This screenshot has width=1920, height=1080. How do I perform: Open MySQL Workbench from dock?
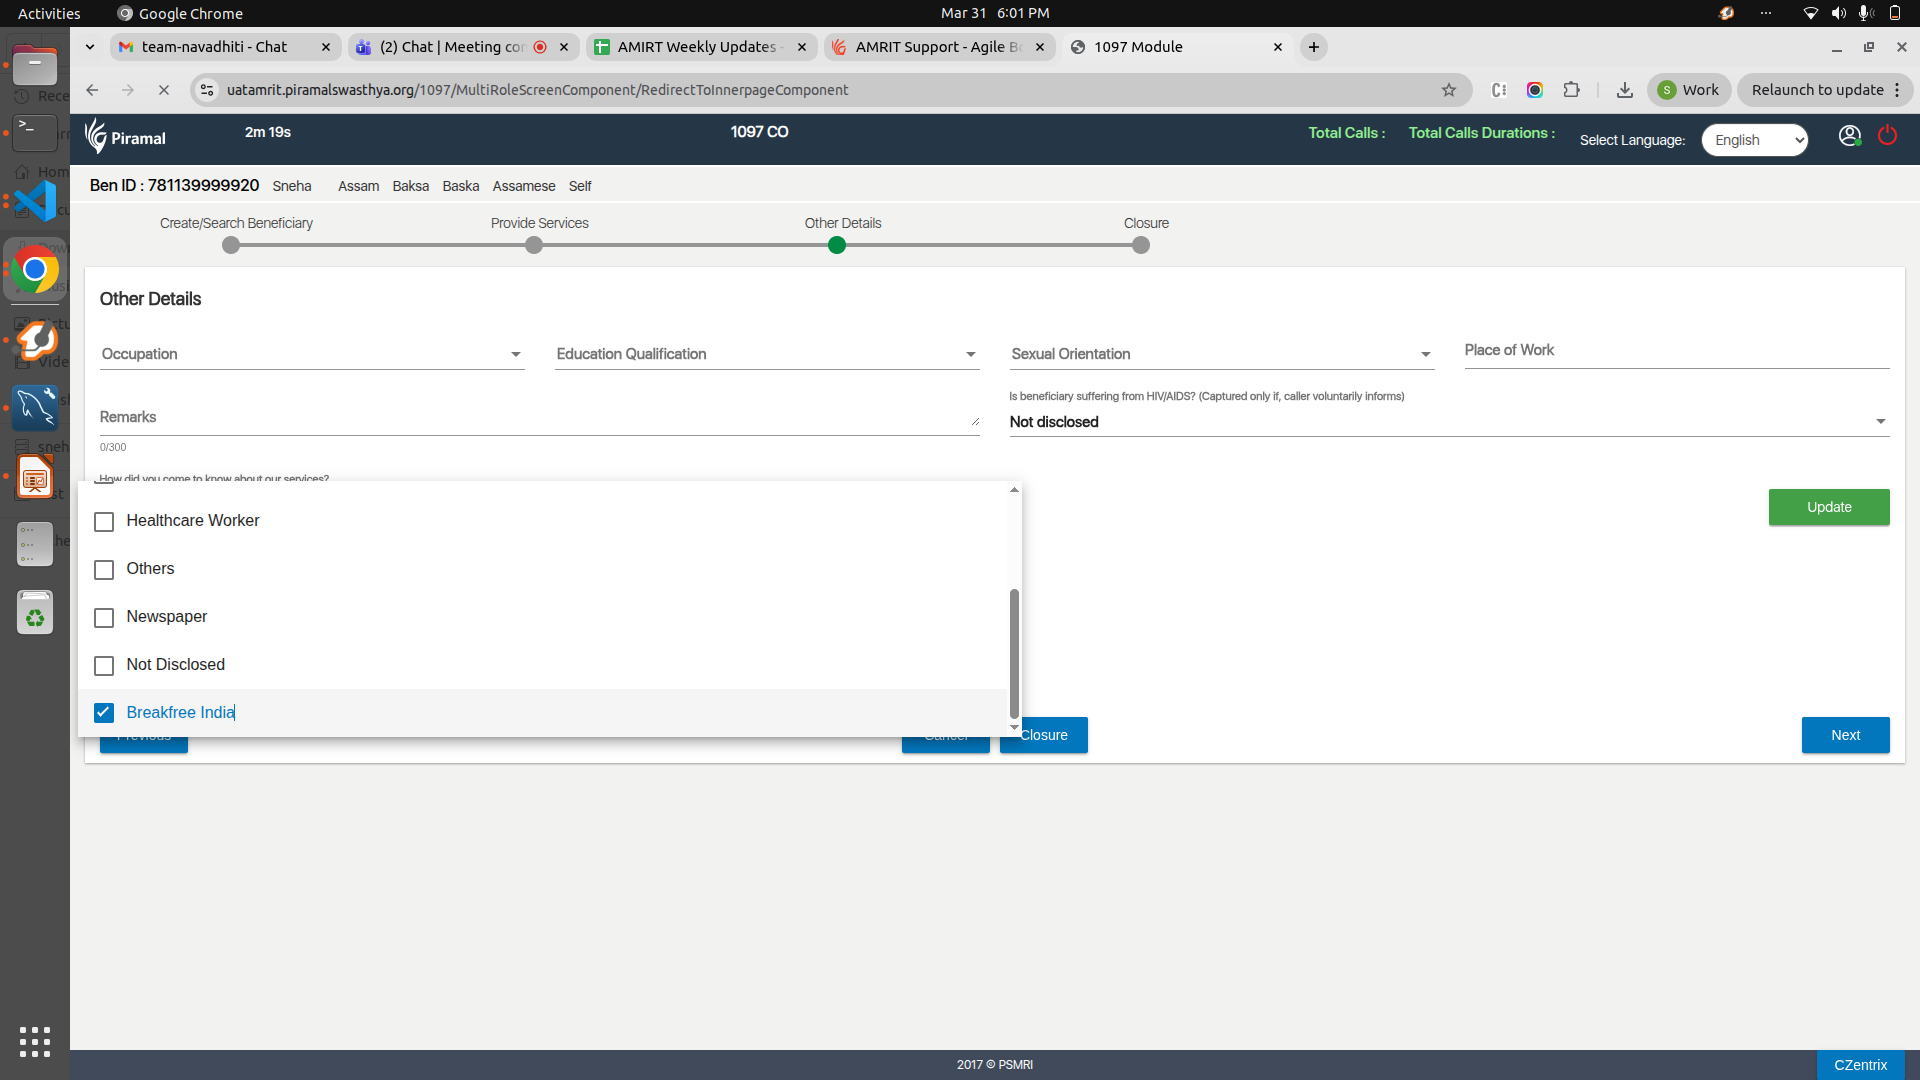pyautogui.click(x=35, y=407)
